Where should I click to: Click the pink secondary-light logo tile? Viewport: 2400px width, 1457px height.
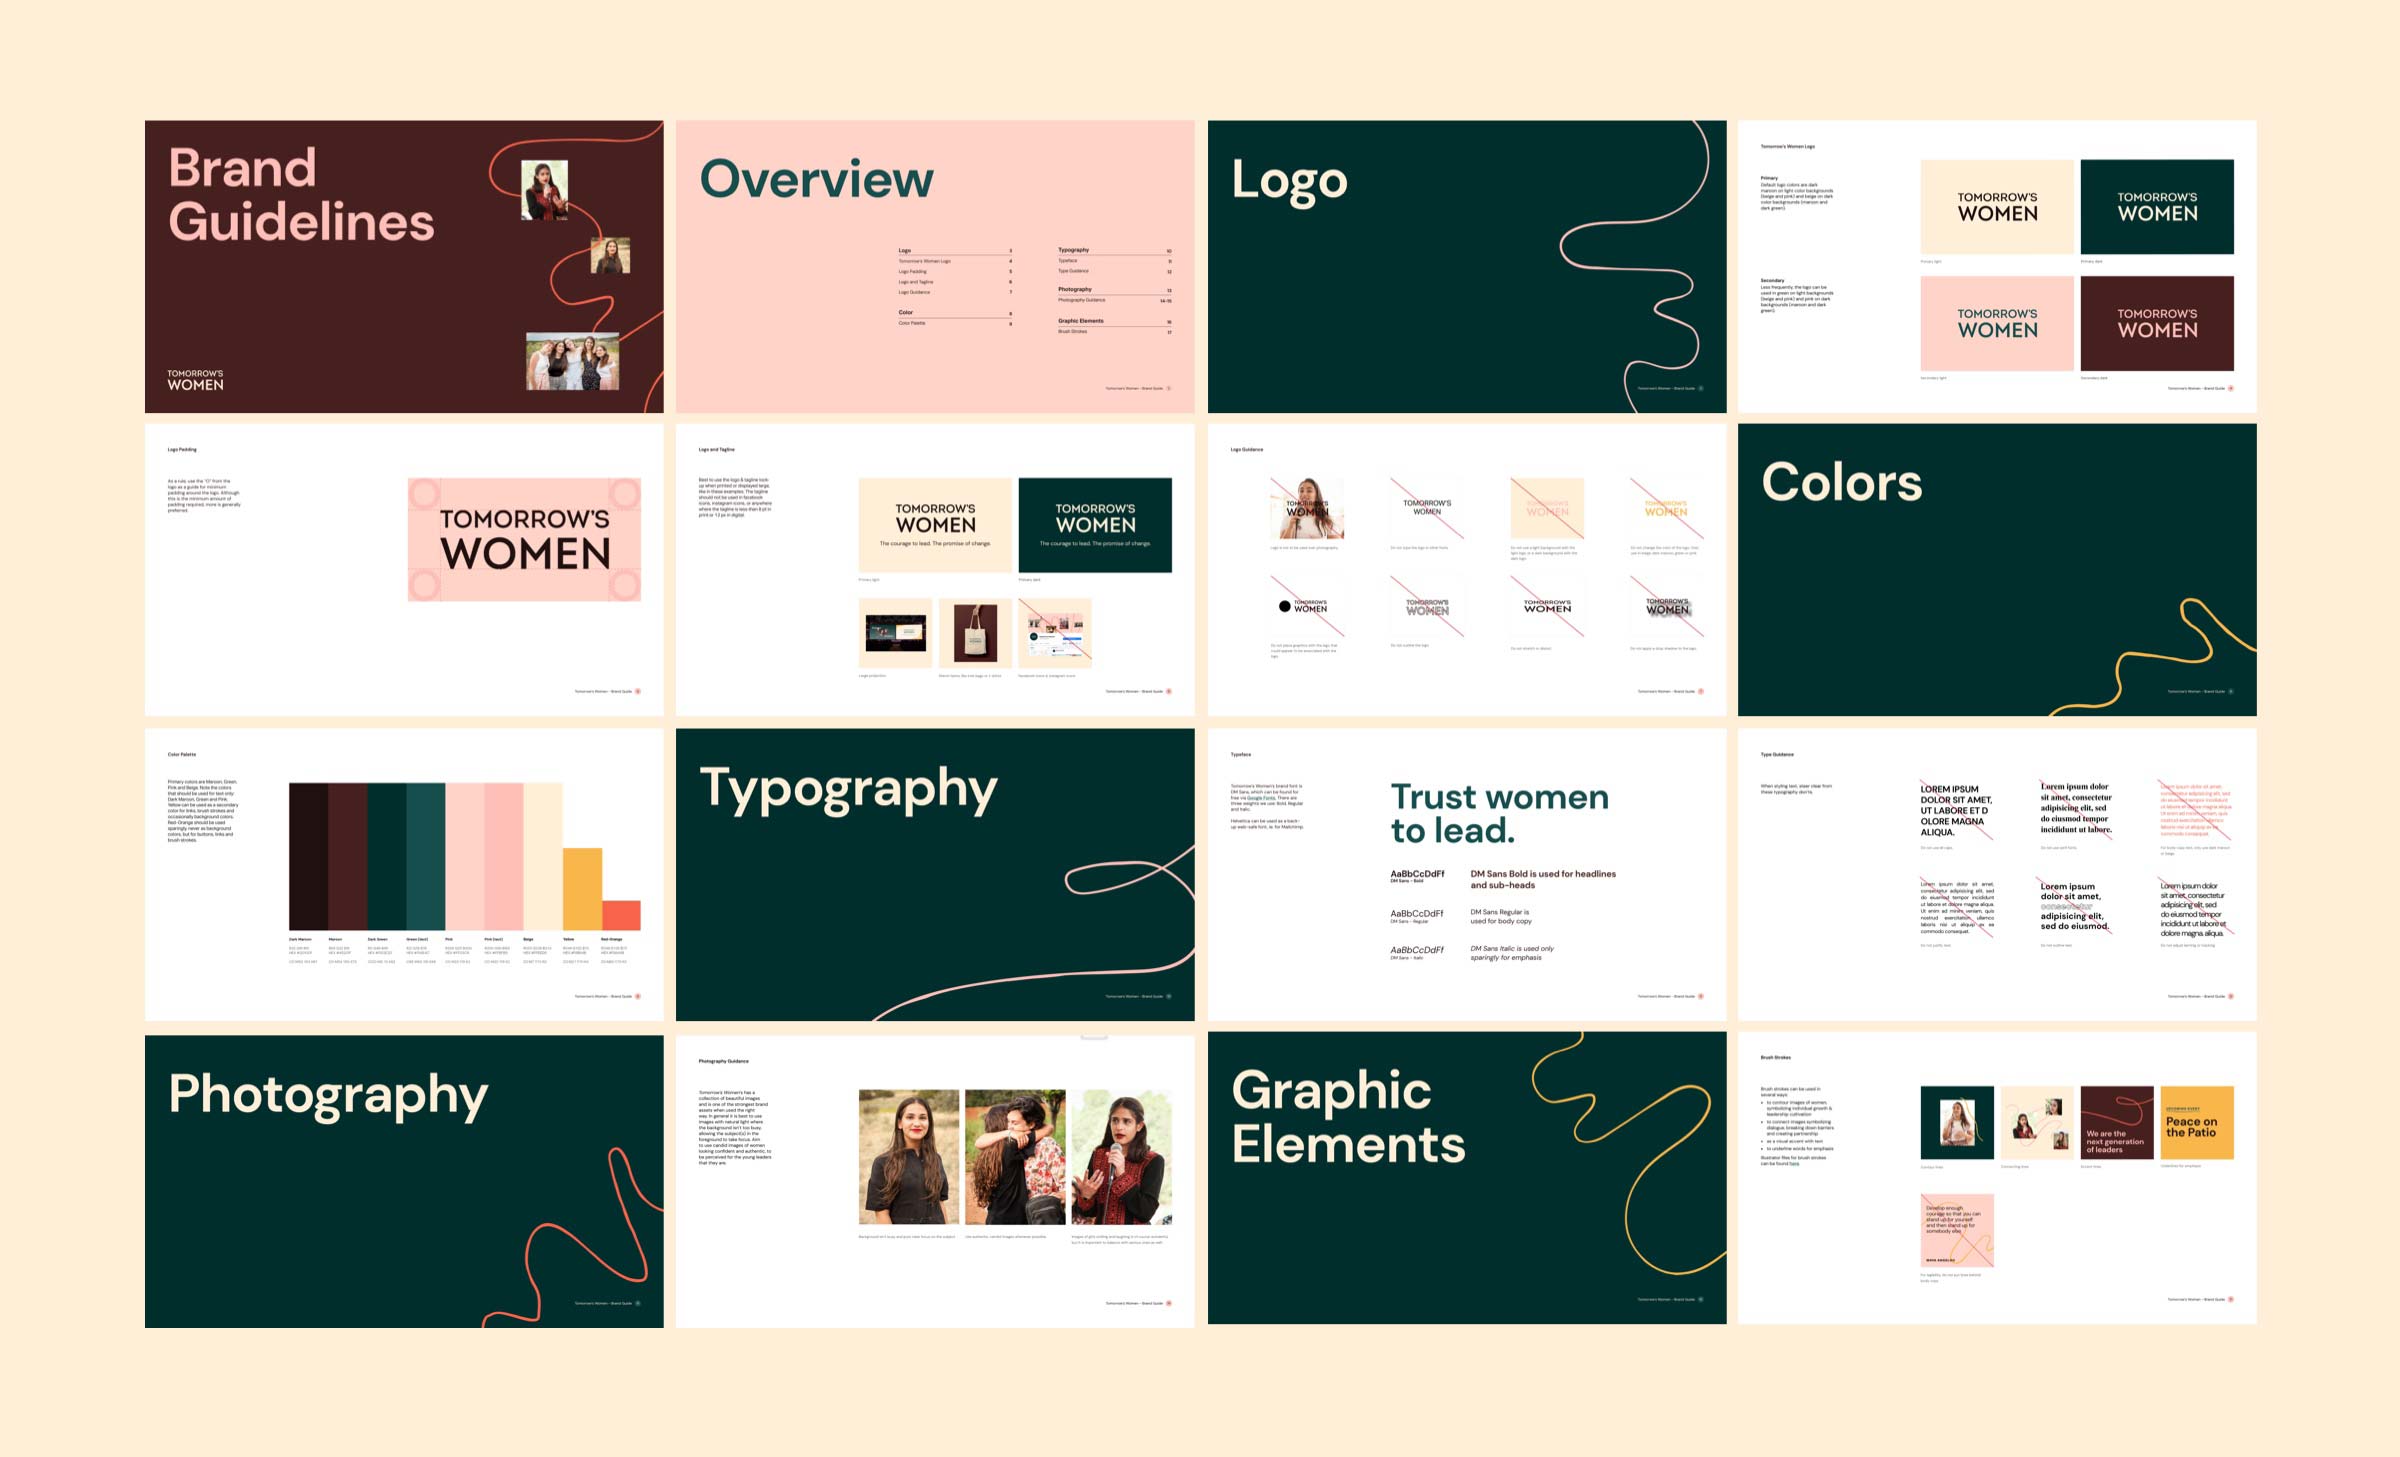(1996, 323)
